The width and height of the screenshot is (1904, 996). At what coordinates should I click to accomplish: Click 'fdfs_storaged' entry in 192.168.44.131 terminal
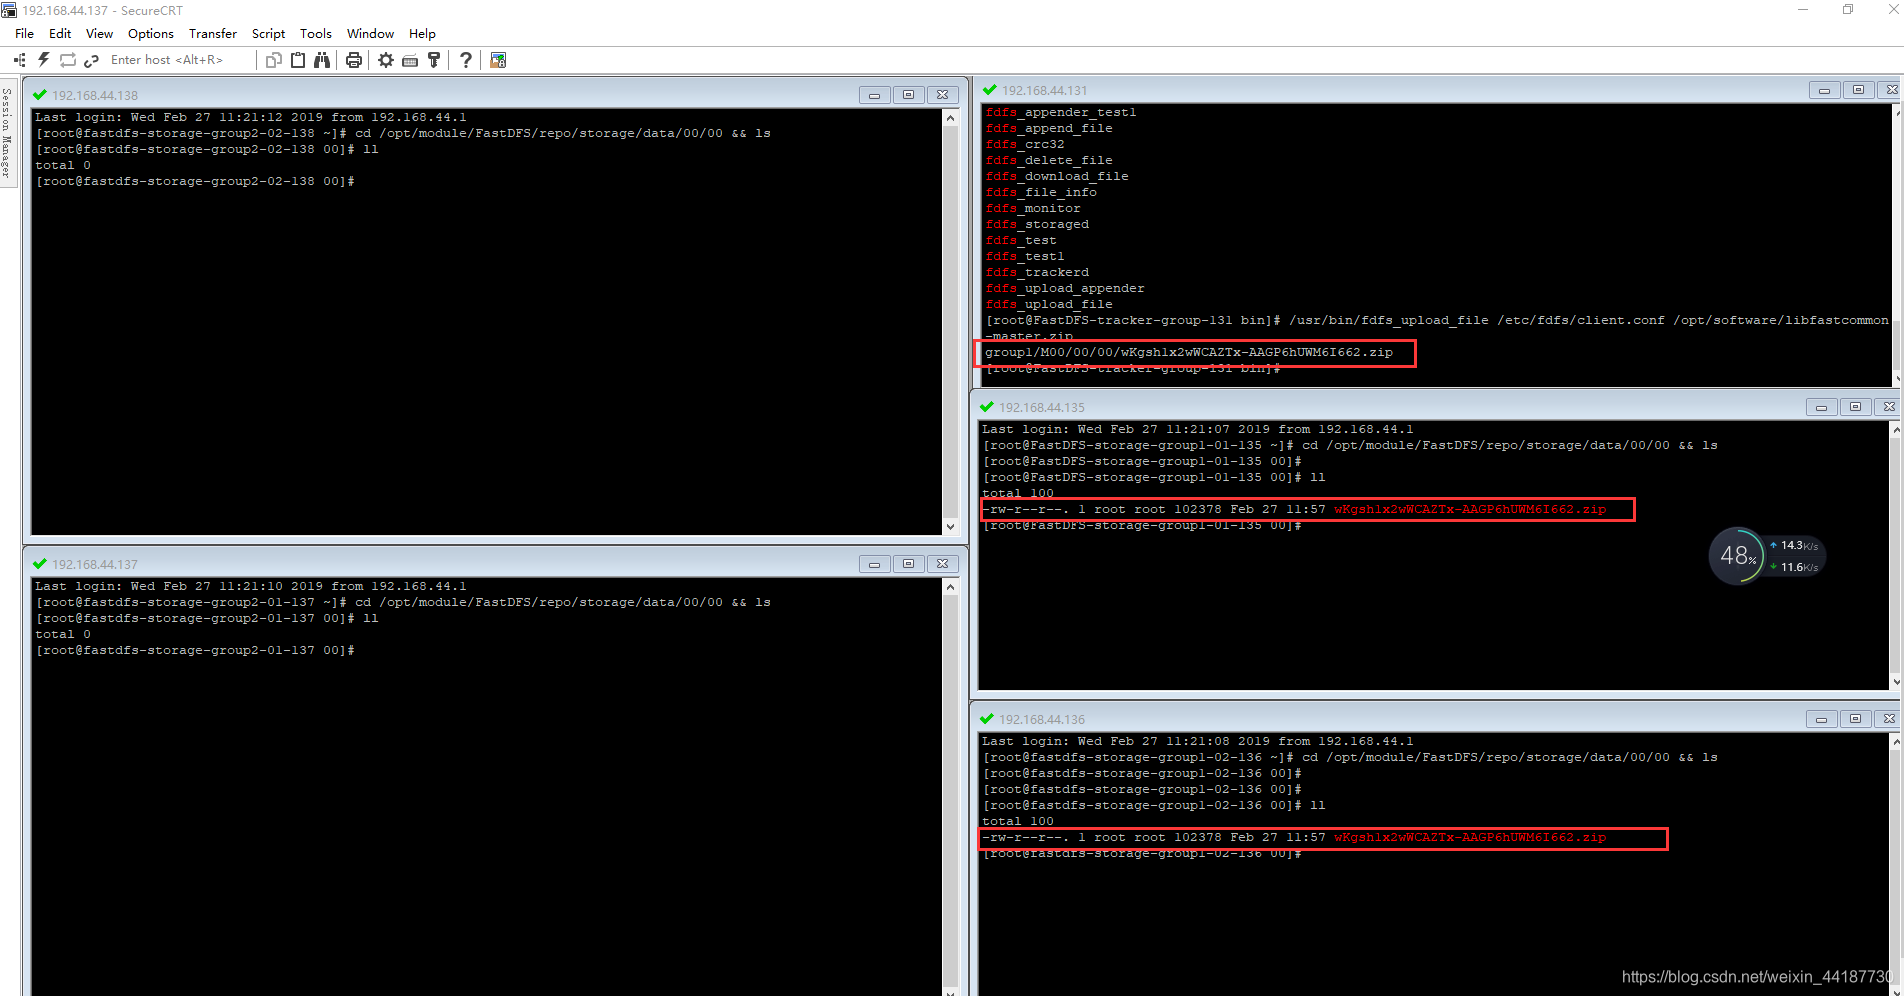pos(1037,224)
